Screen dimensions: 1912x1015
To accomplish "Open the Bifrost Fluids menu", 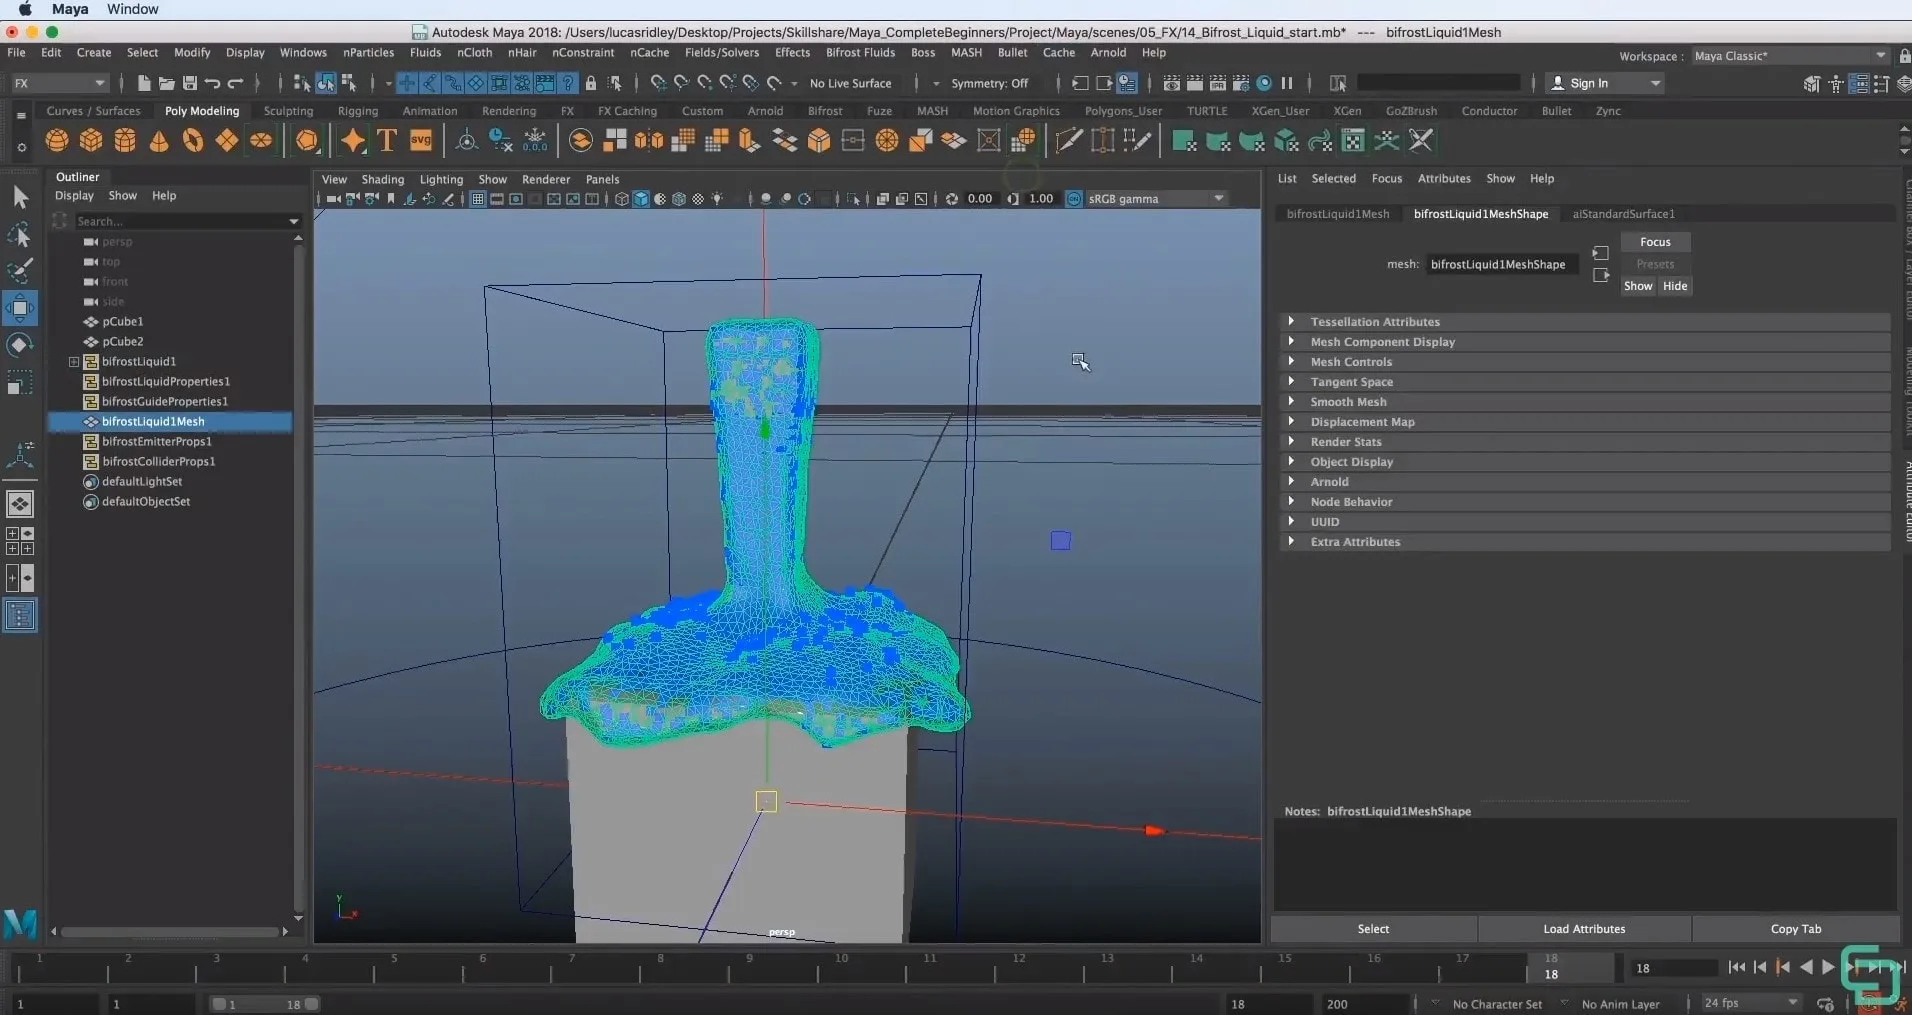I will [859, 53].
